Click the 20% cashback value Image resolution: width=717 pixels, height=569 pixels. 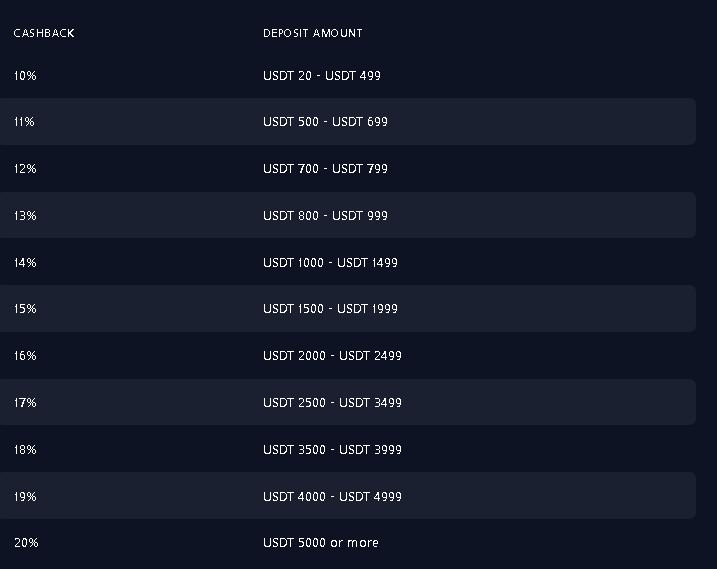26,543
